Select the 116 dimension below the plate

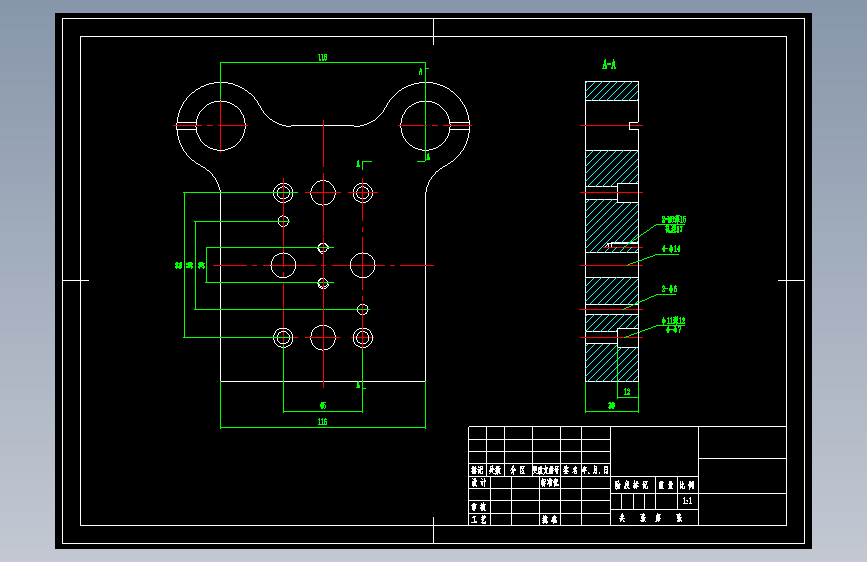click(322, 422)
